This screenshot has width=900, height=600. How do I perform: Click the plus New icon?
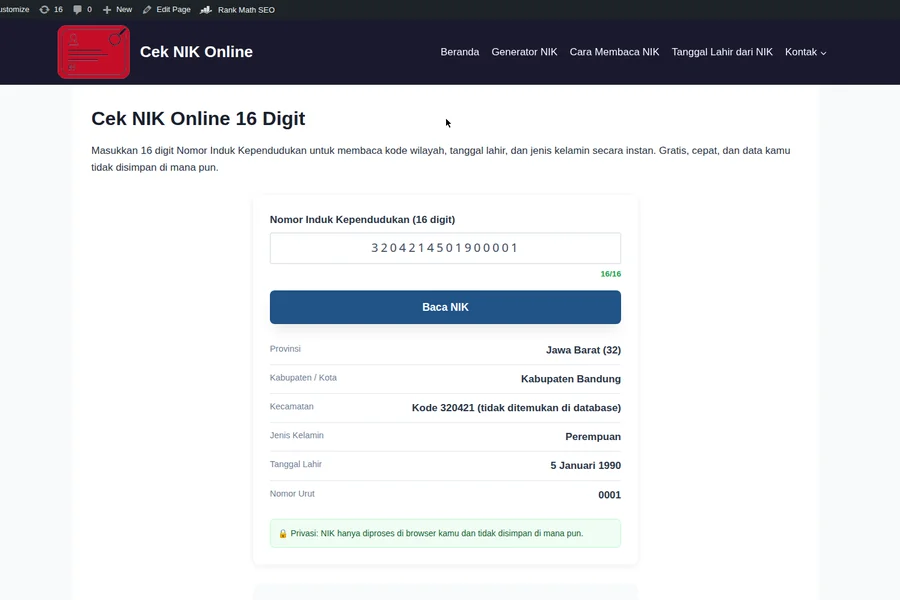(x=107, y=10)
